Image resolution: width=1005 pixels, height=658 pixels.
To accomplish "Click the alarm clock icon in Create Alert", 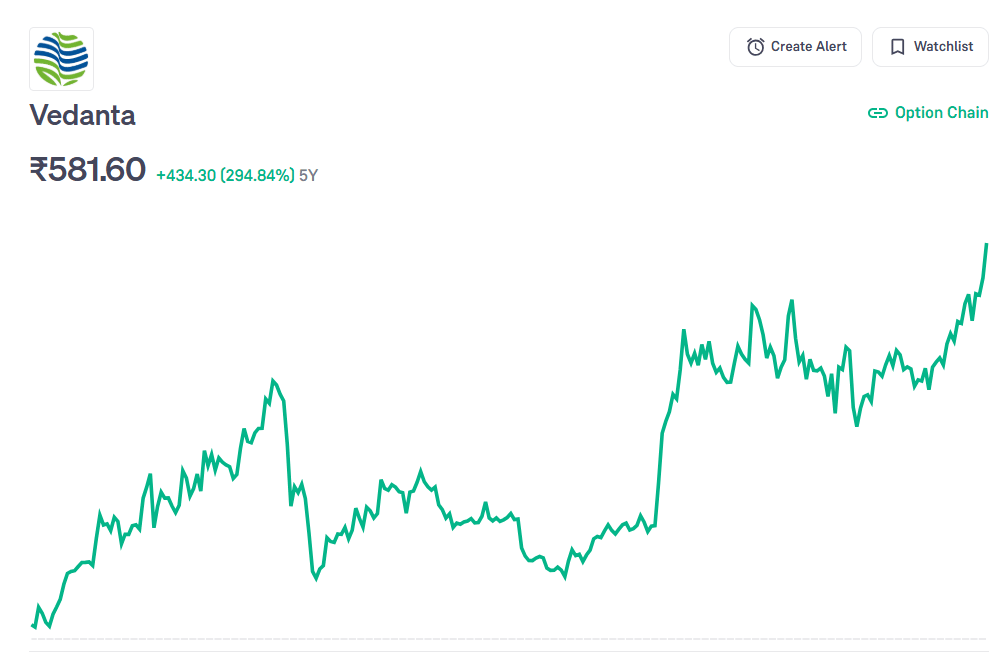I will tap(755, 47).
